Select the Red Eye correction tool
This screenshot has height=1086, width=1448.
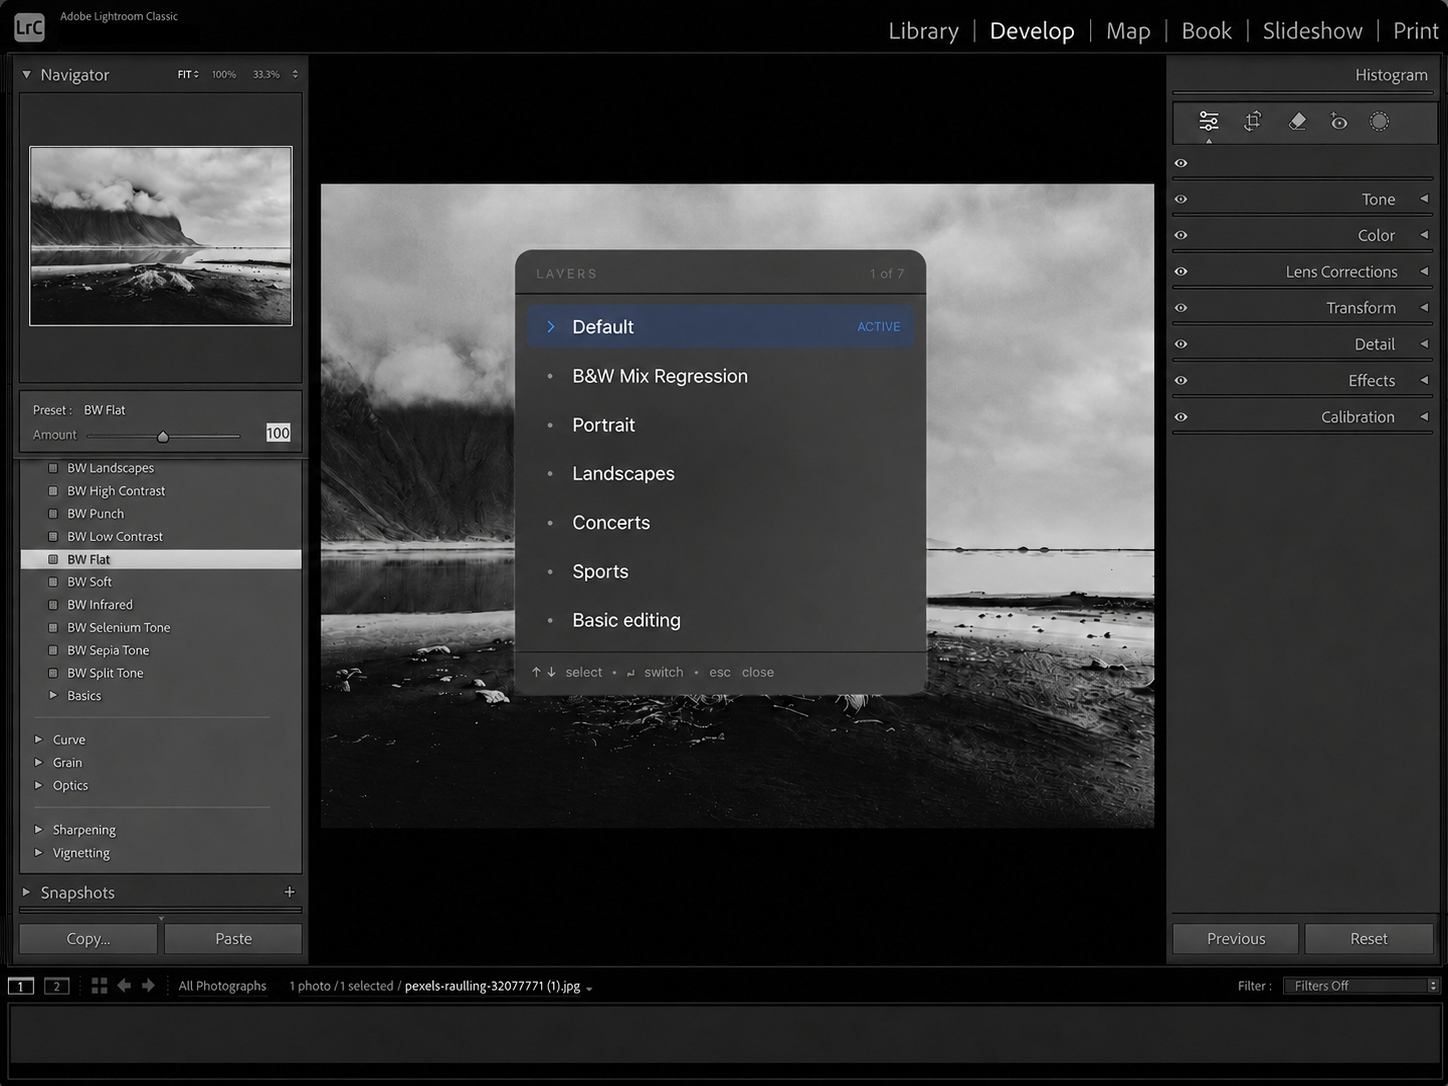coord(1339,122)
